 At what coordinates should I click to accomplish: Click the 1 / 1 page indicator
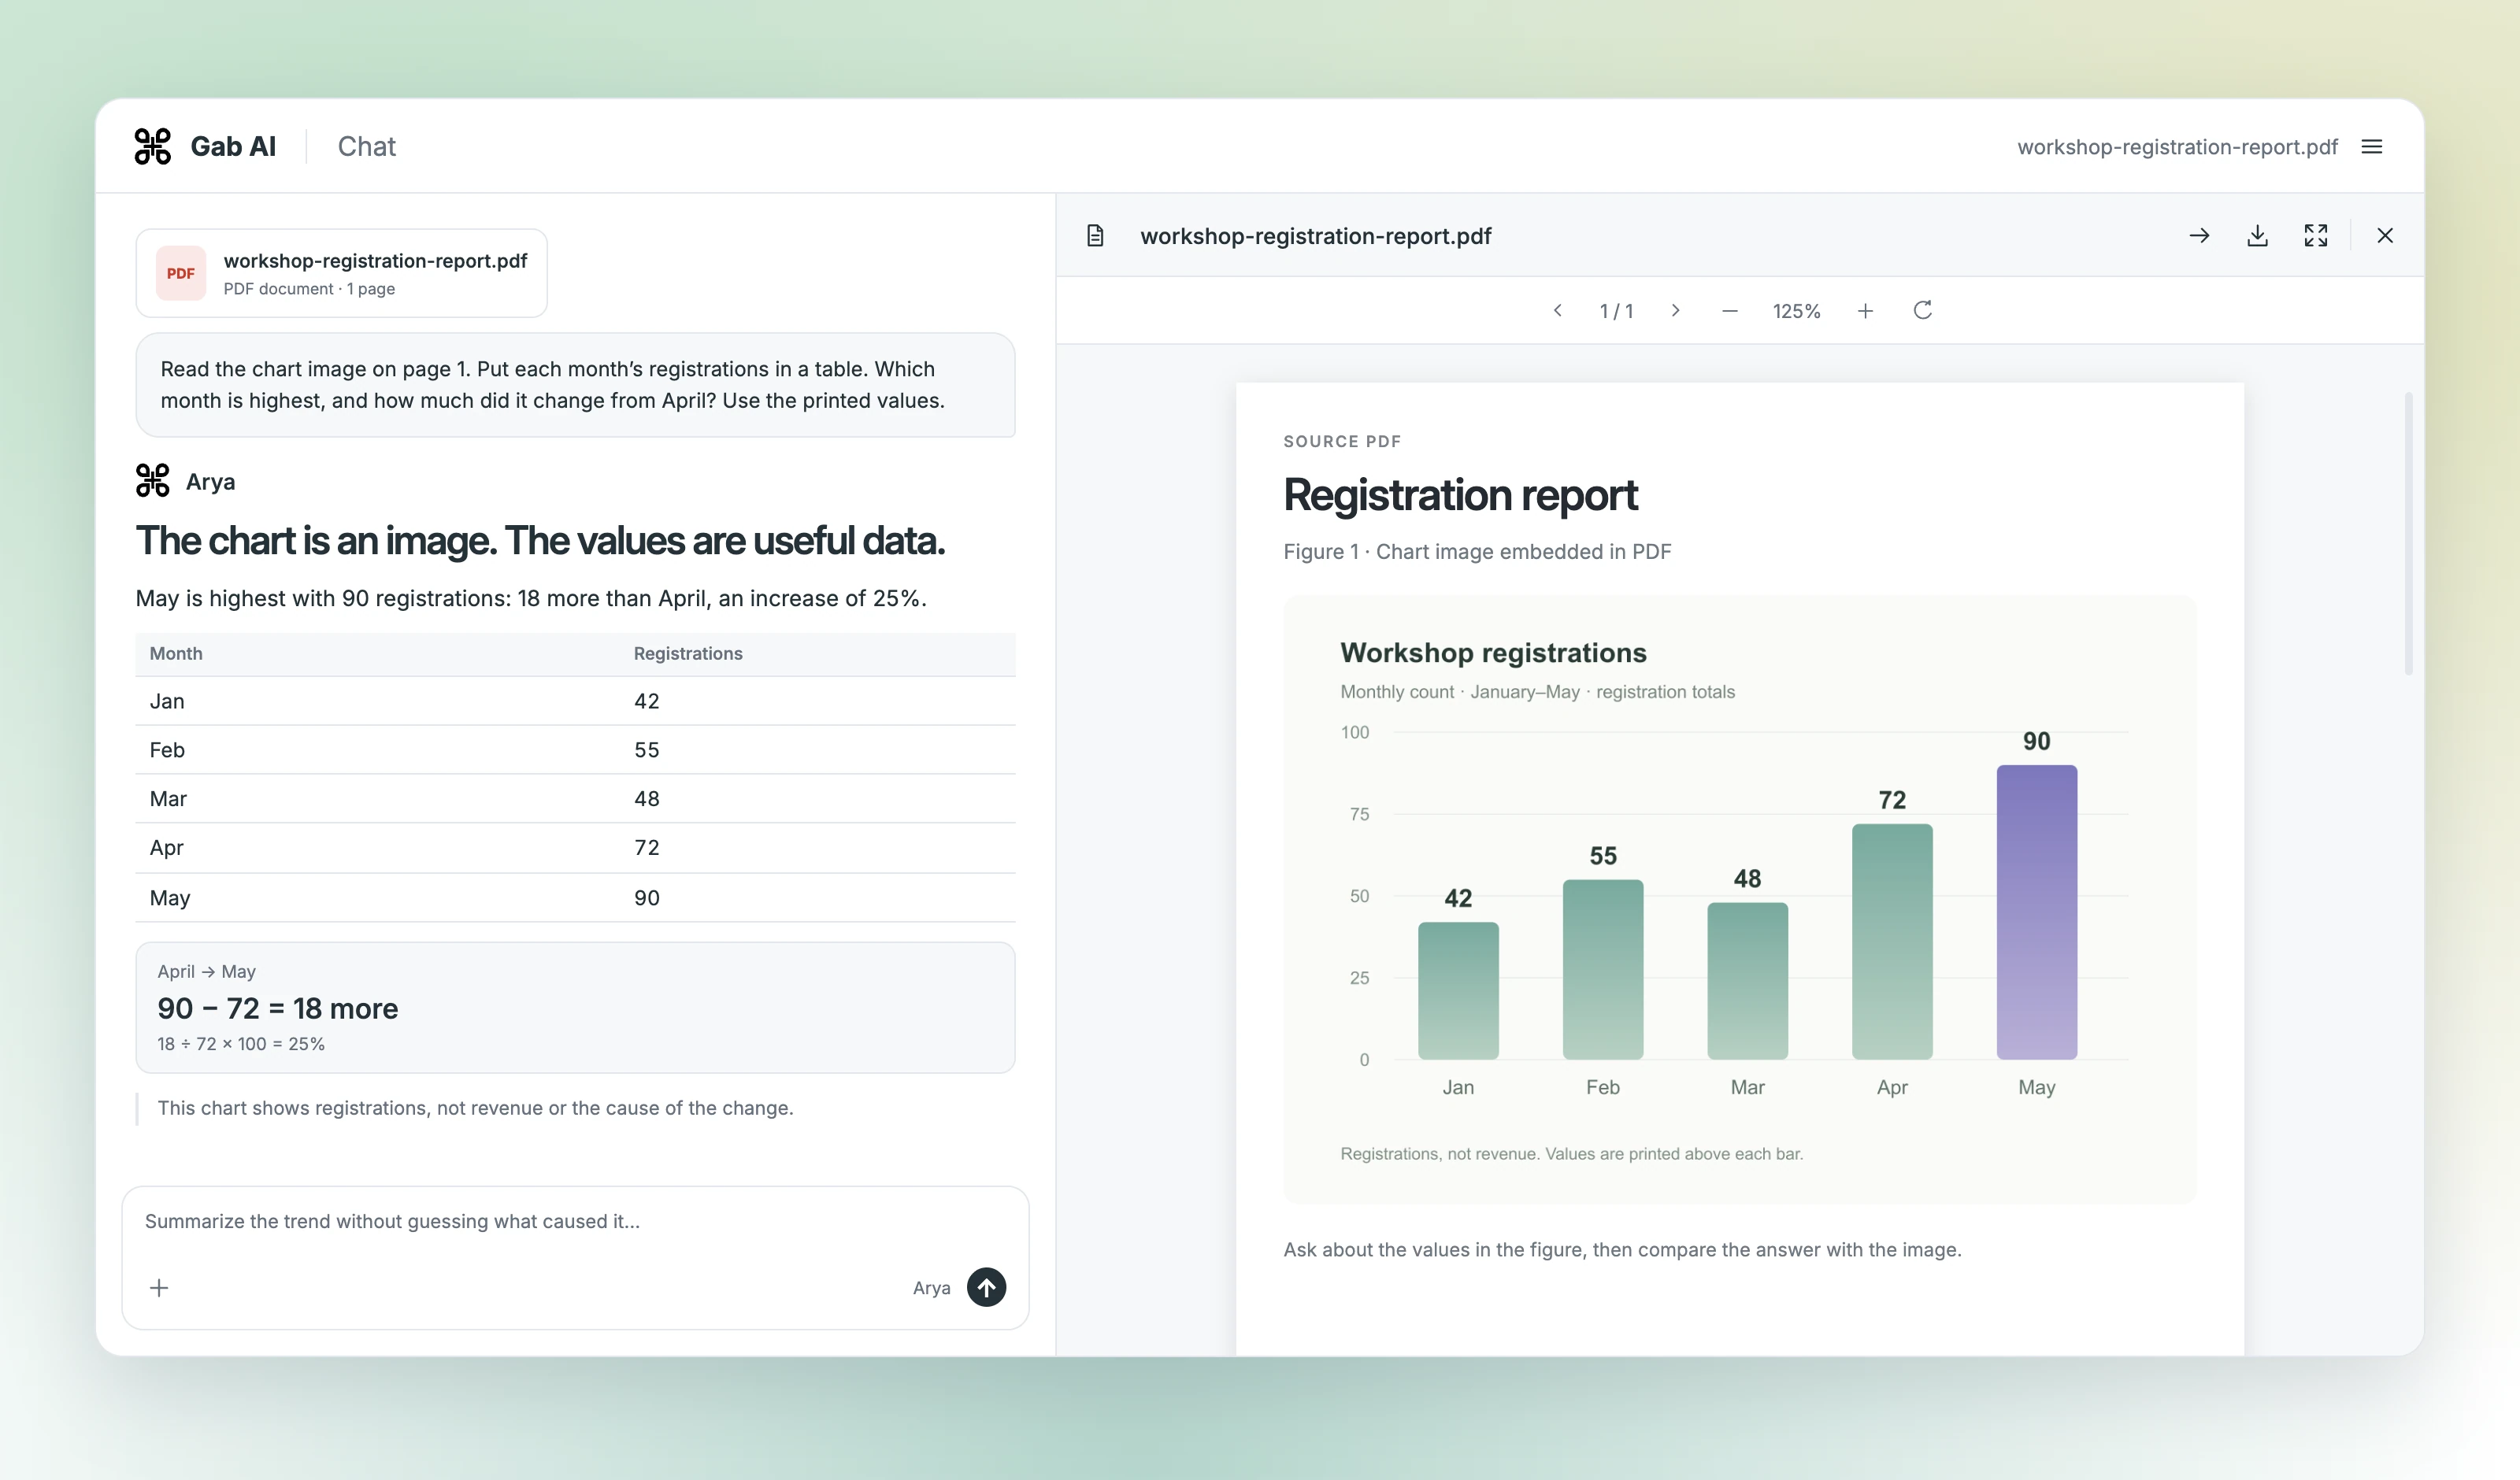coord(1616,311)
